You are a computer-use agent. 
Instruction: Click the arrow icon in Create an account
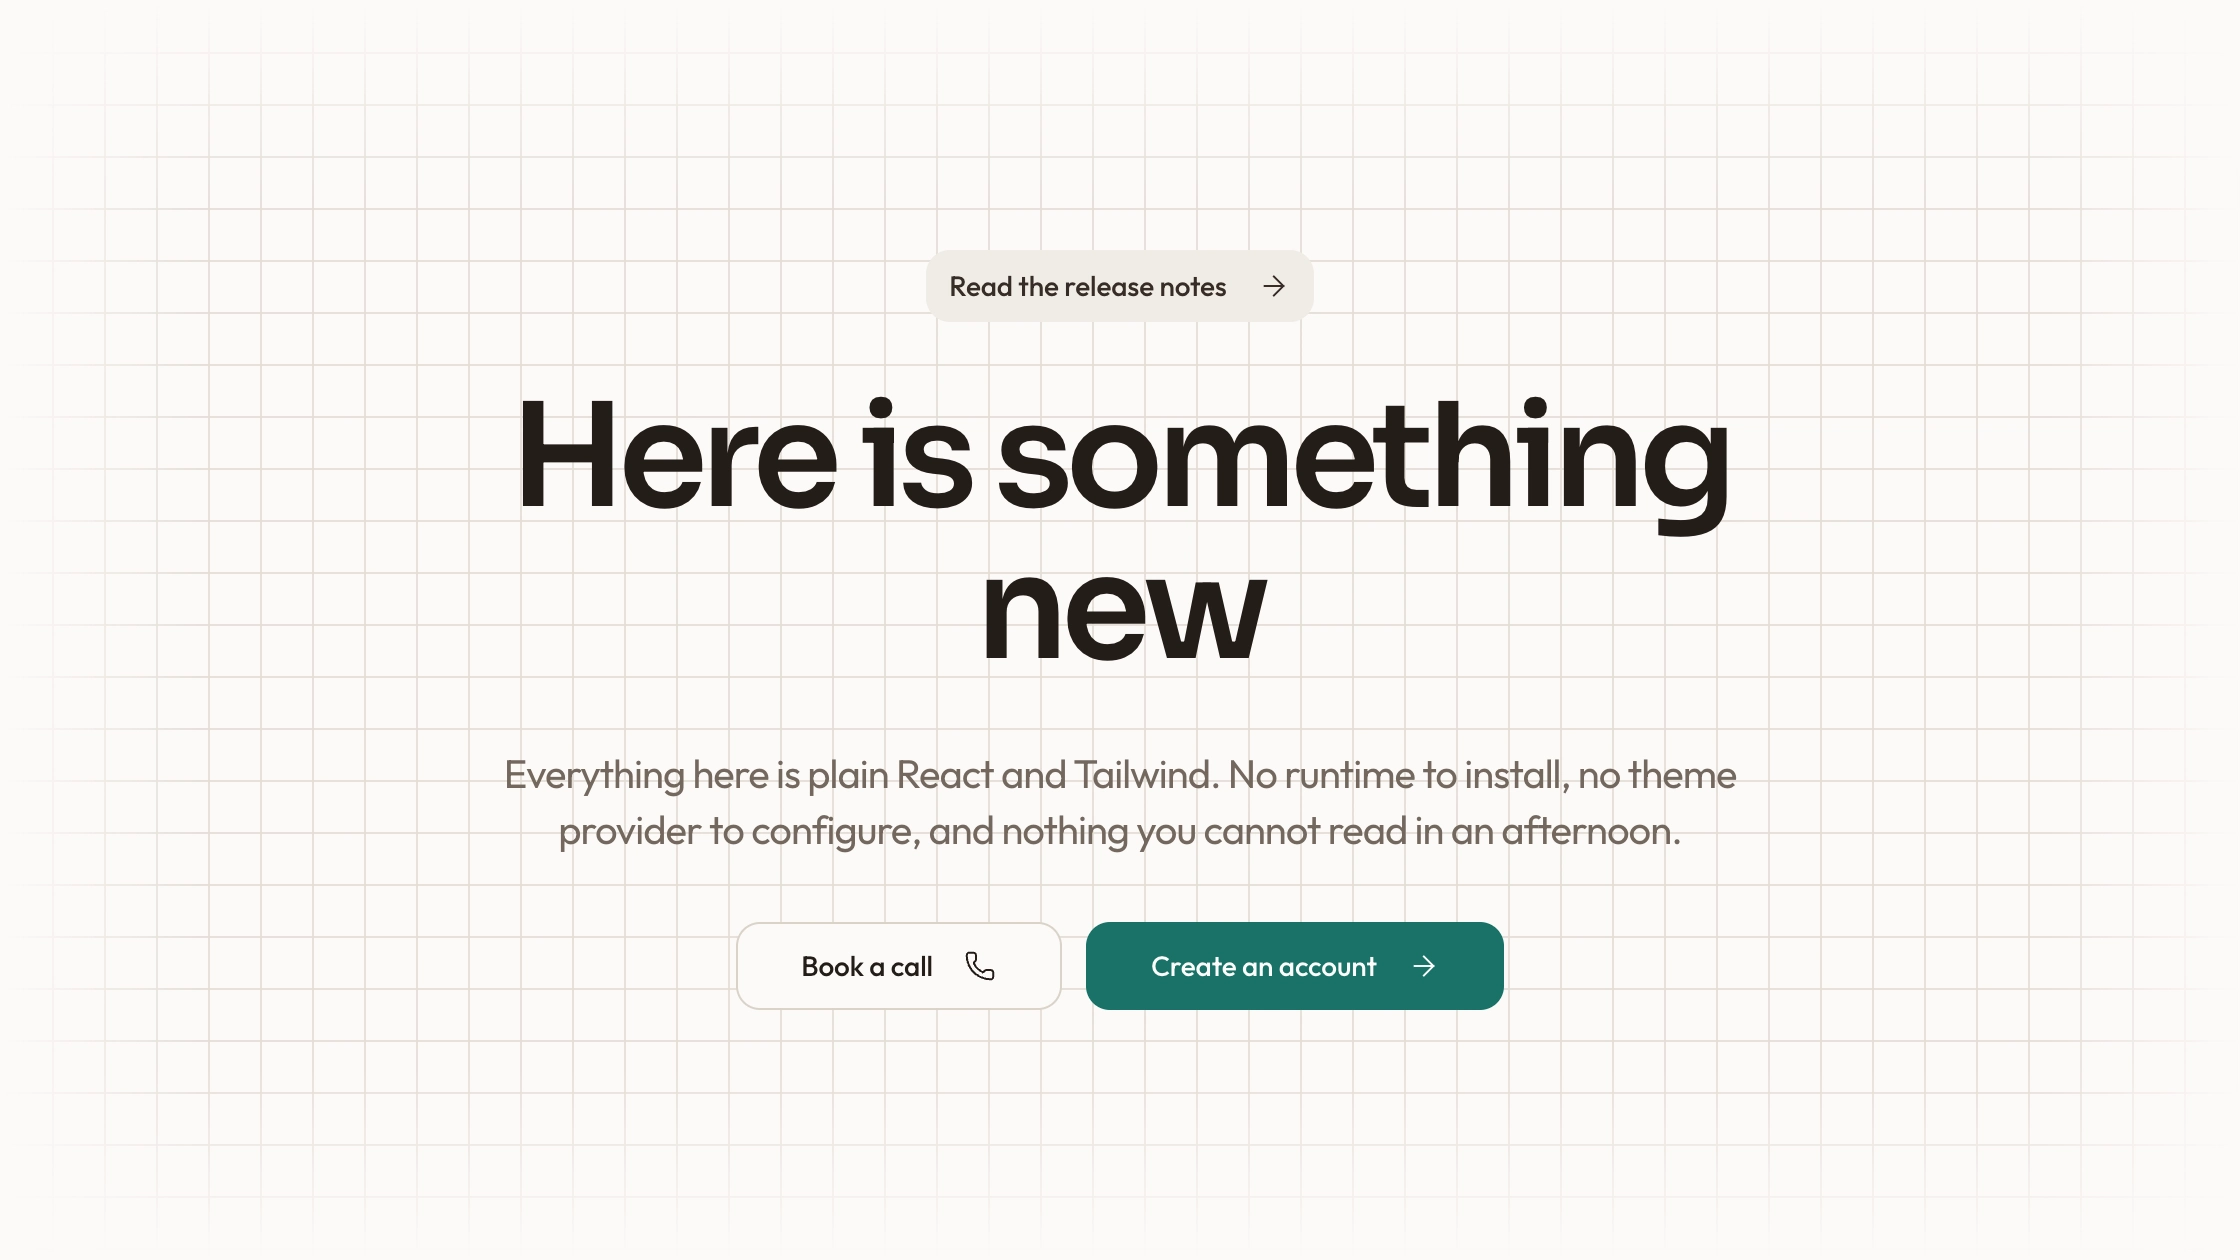point(1424,966)
